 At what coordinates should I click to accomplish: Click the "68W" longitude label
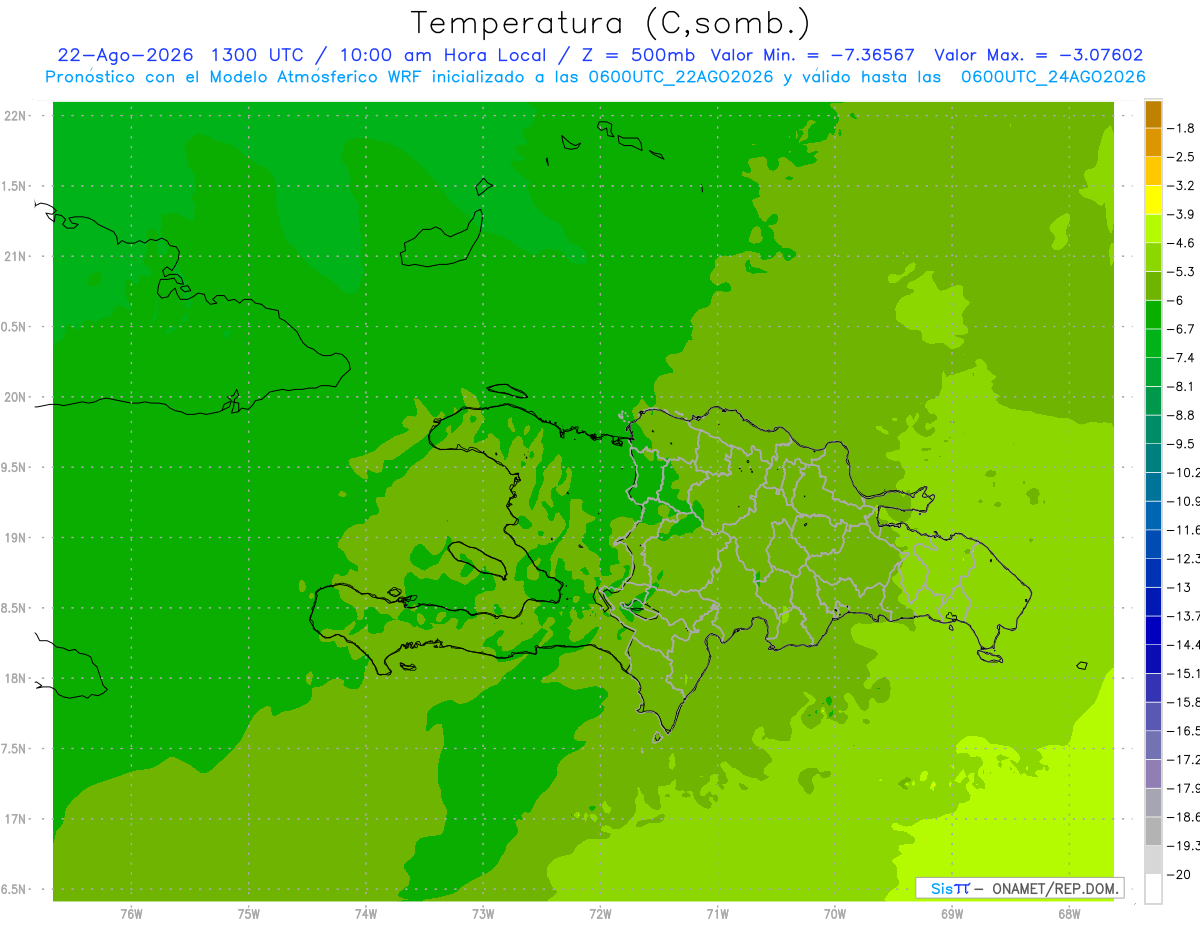(x=1069, y=914)
